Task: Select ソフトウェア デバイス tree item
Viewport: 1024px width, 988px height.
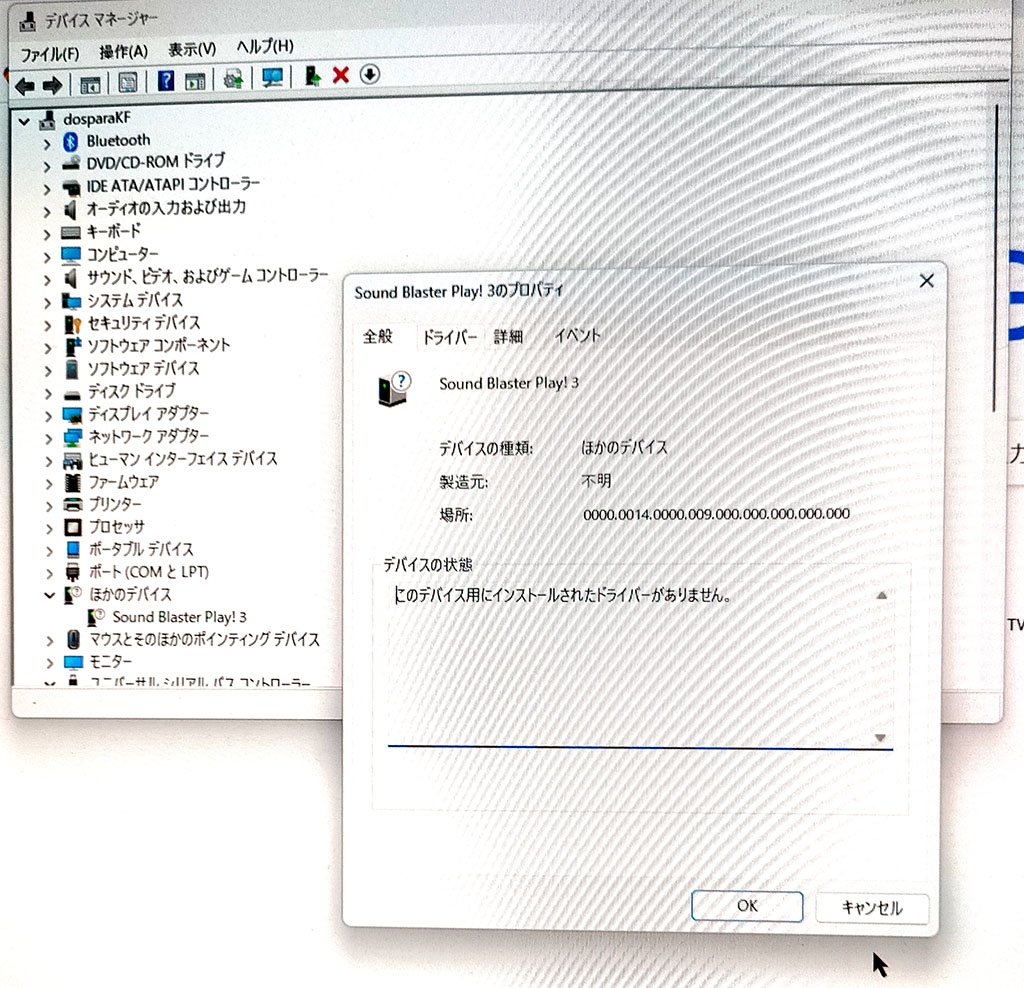Action: coord(144,369)
